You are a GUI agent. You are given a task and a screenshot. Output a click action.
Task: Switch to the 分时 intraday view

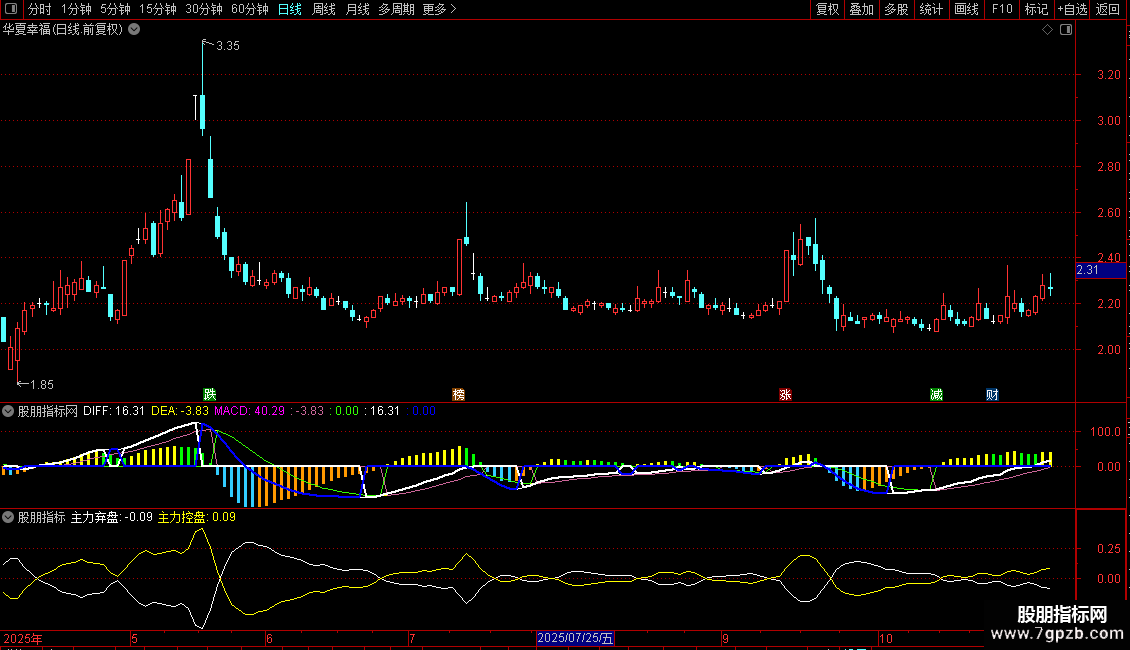click(39, 9)
